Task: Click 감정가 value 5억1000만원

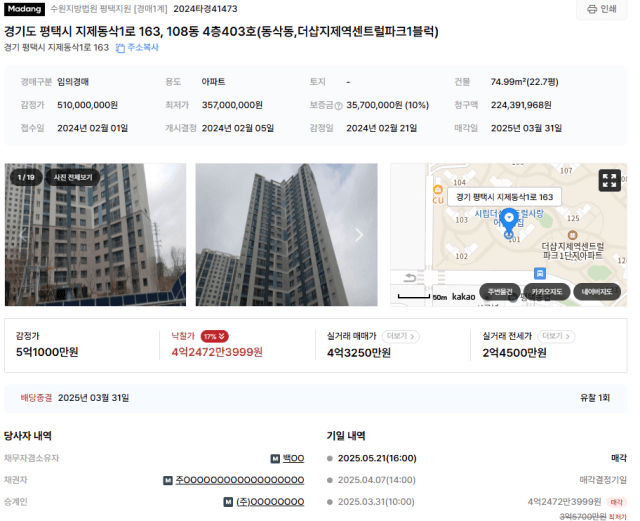Action: (47, 352)
